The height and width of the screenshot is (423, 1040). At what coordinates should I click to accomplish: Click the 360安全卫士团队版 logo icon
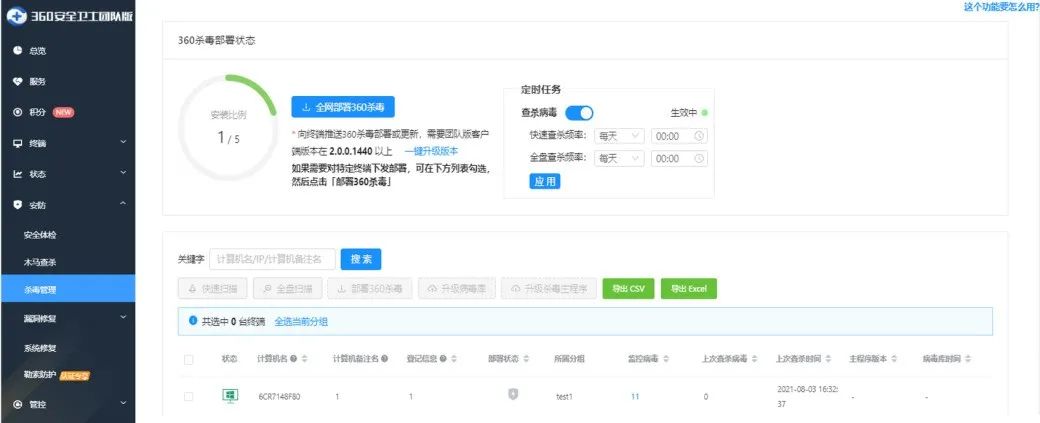(17, 16)
